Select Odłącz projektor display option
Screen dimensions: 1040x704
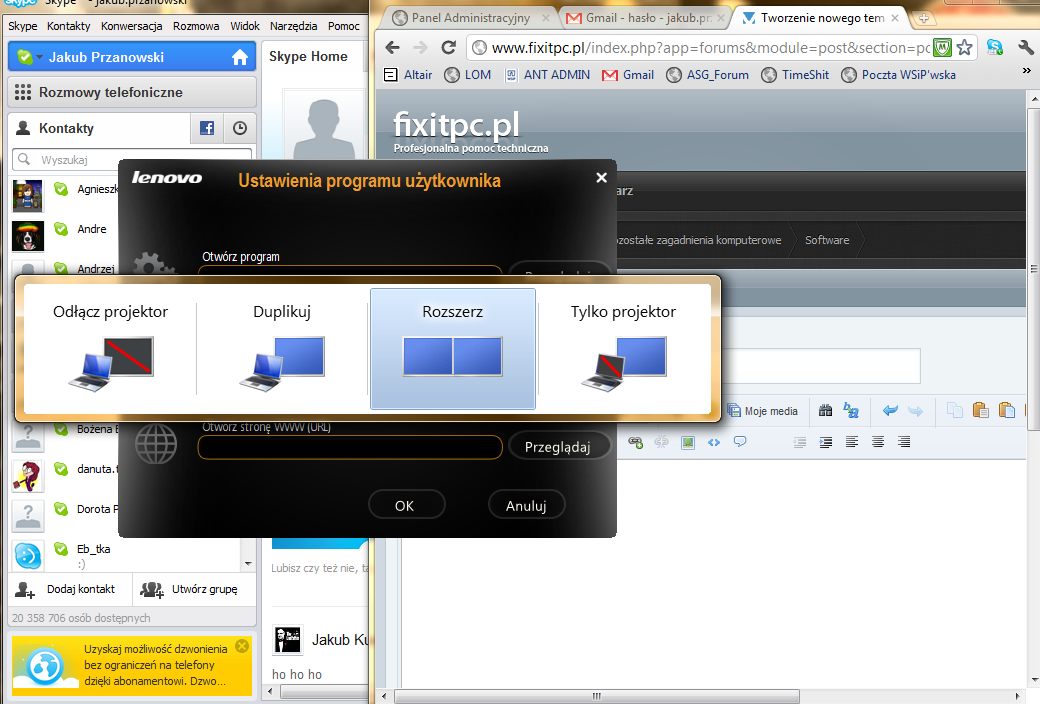[x=110, y=348]
